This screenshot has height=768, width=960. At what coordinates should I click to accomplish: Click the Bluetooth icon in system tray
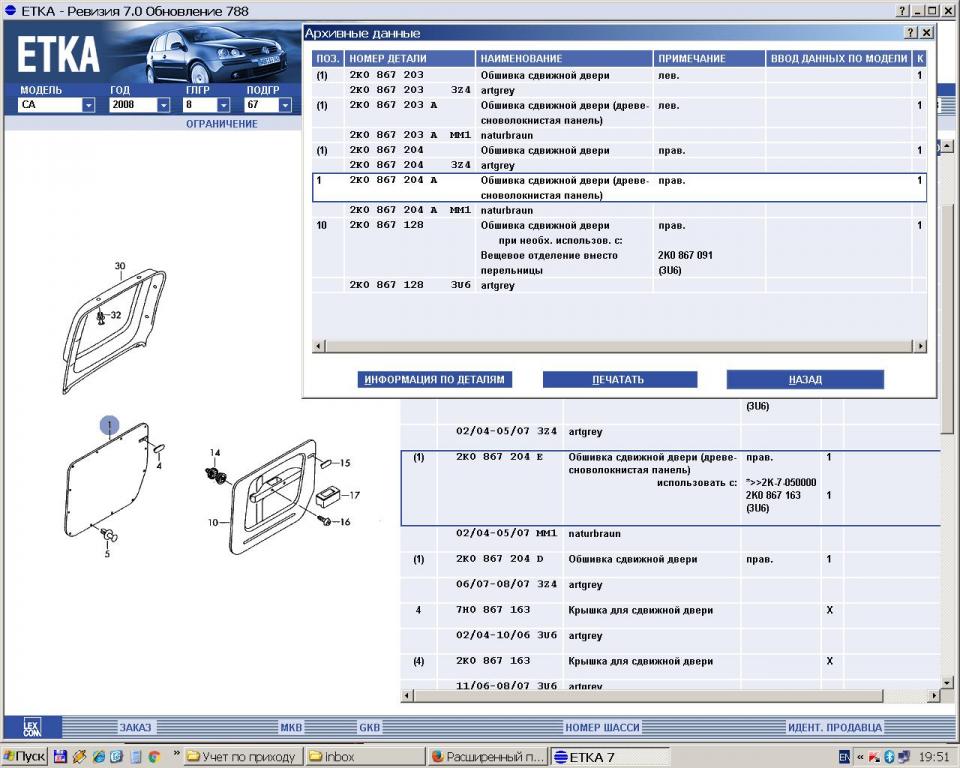pyautogui.click(x=890, y=757)
